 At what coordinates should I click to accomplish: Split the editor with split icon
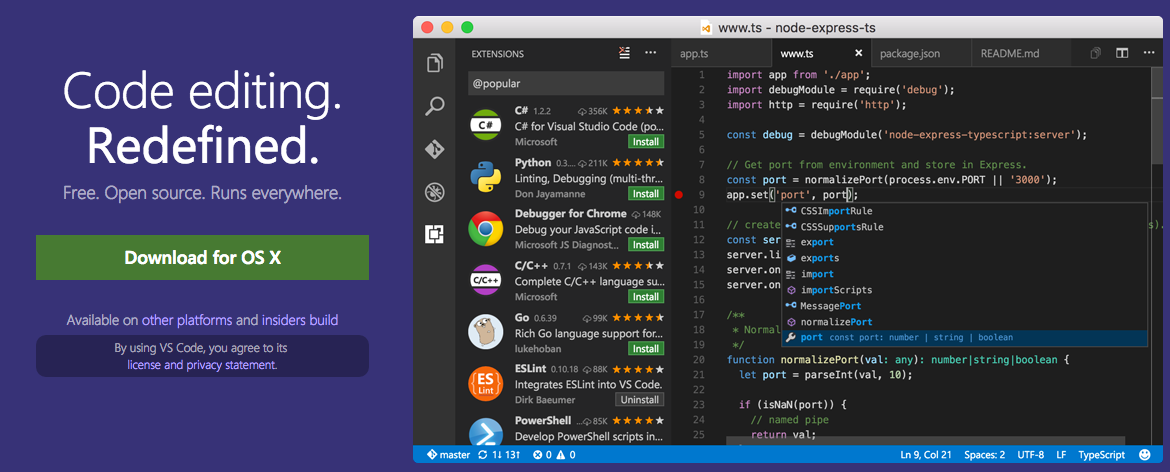tap(1121, 53)
